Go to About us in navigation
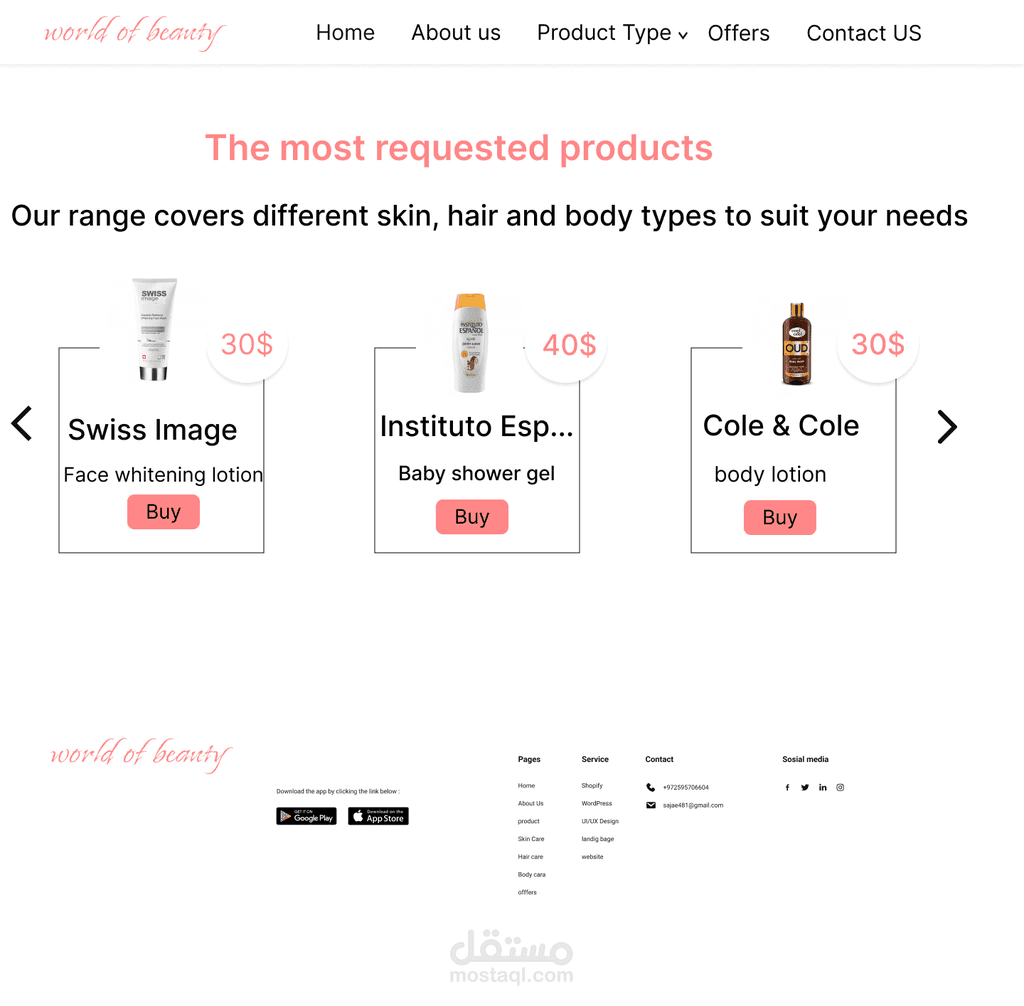 click(x=456, y=33)
